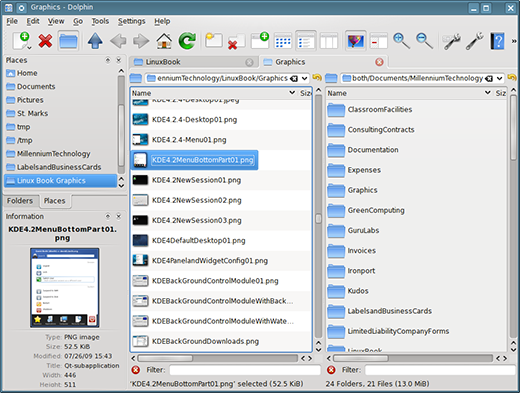The image size is (520, 393).
Task: Open the File menu
Action: [x=12, y=21]
